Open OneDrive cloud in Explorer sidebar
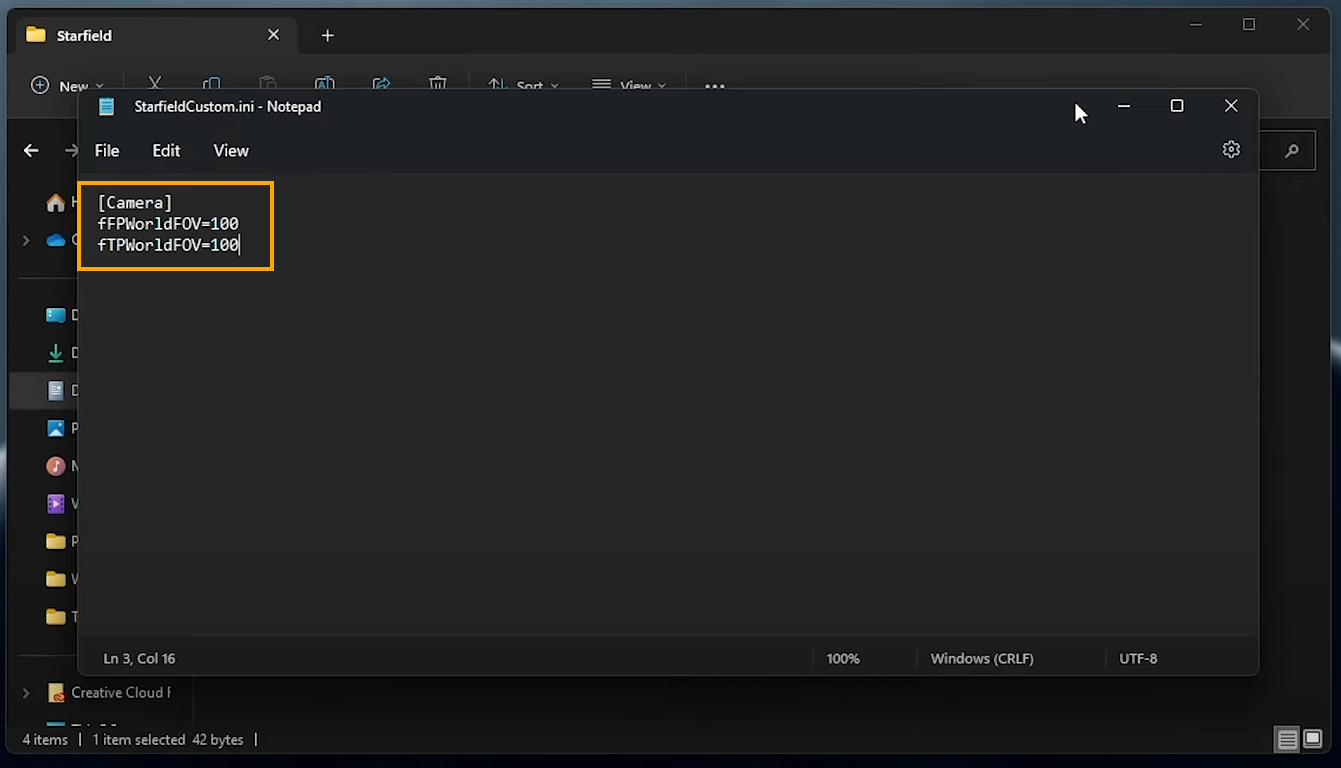 (x=56, y=240)
